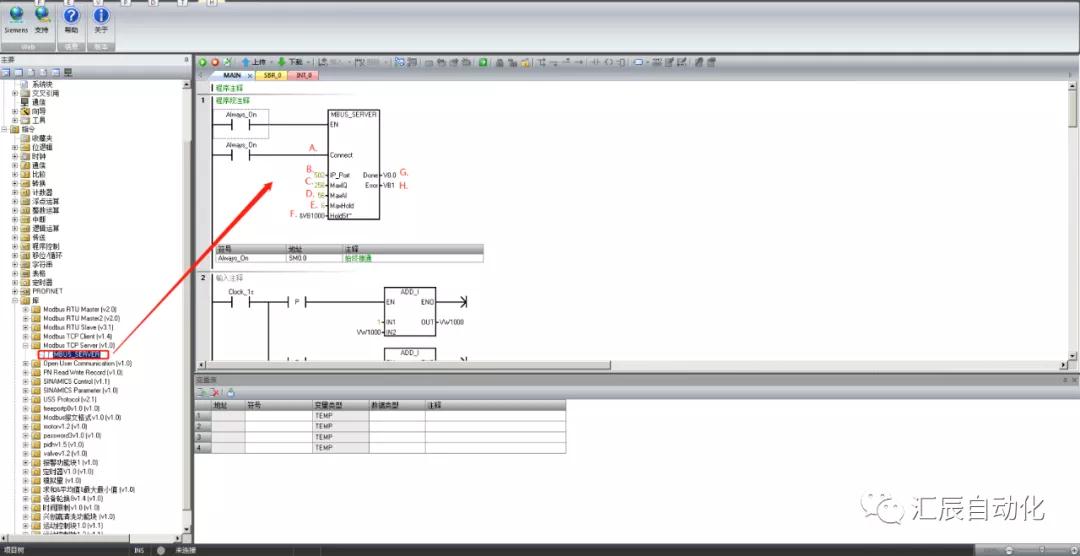Select the 时钟 folder
The width and height of the screenshot is (1080, 556).
click(x=39, y=156)
